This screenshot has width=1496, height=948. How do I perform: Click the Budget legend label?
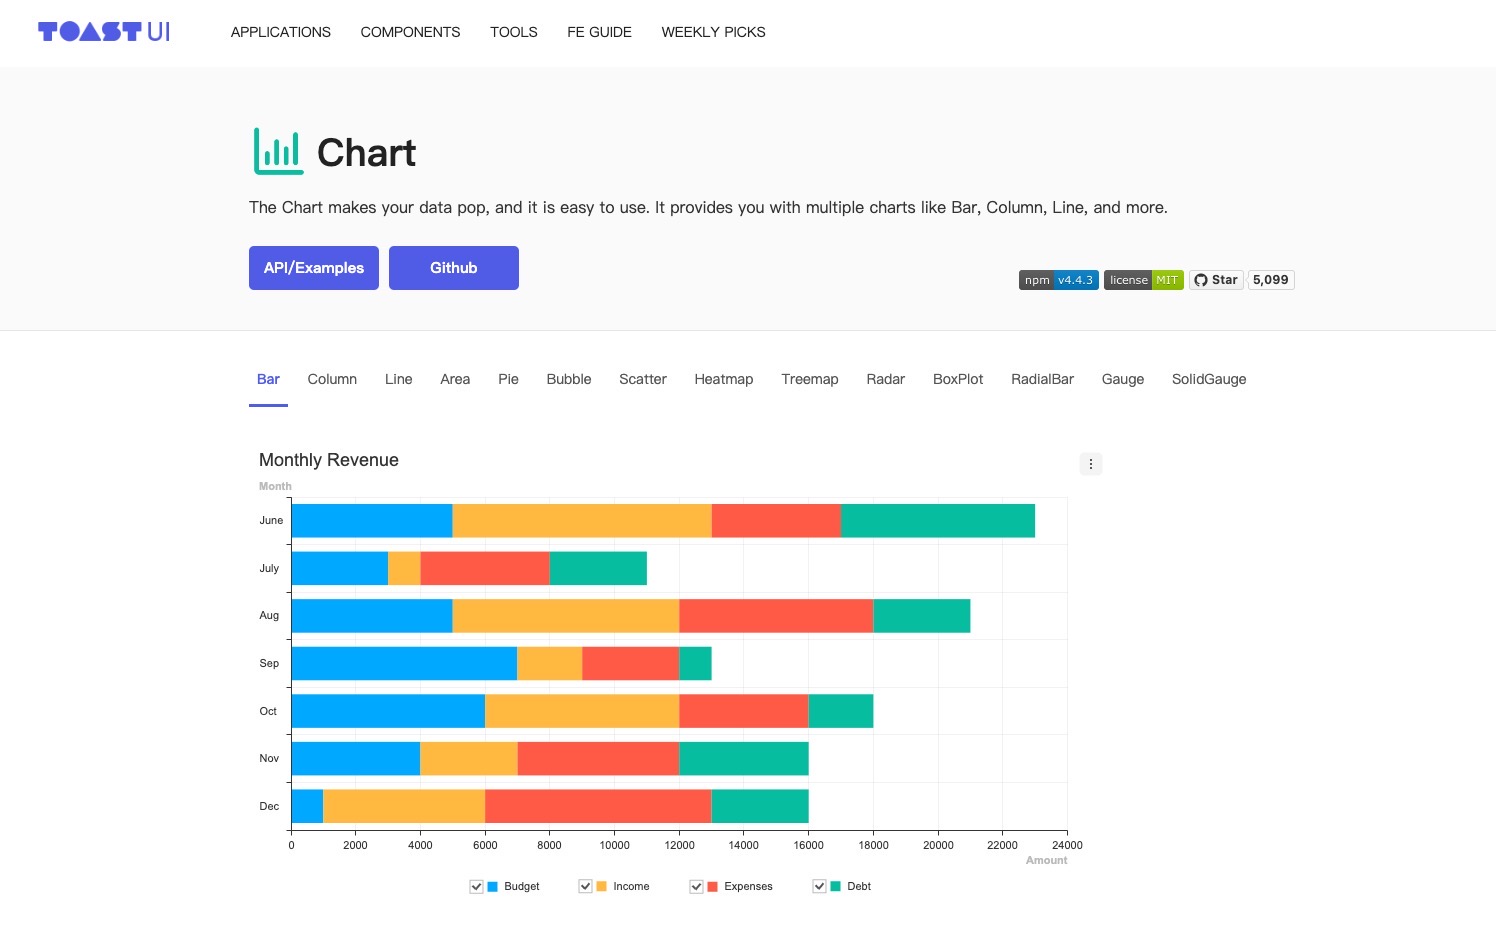[522, 887]
